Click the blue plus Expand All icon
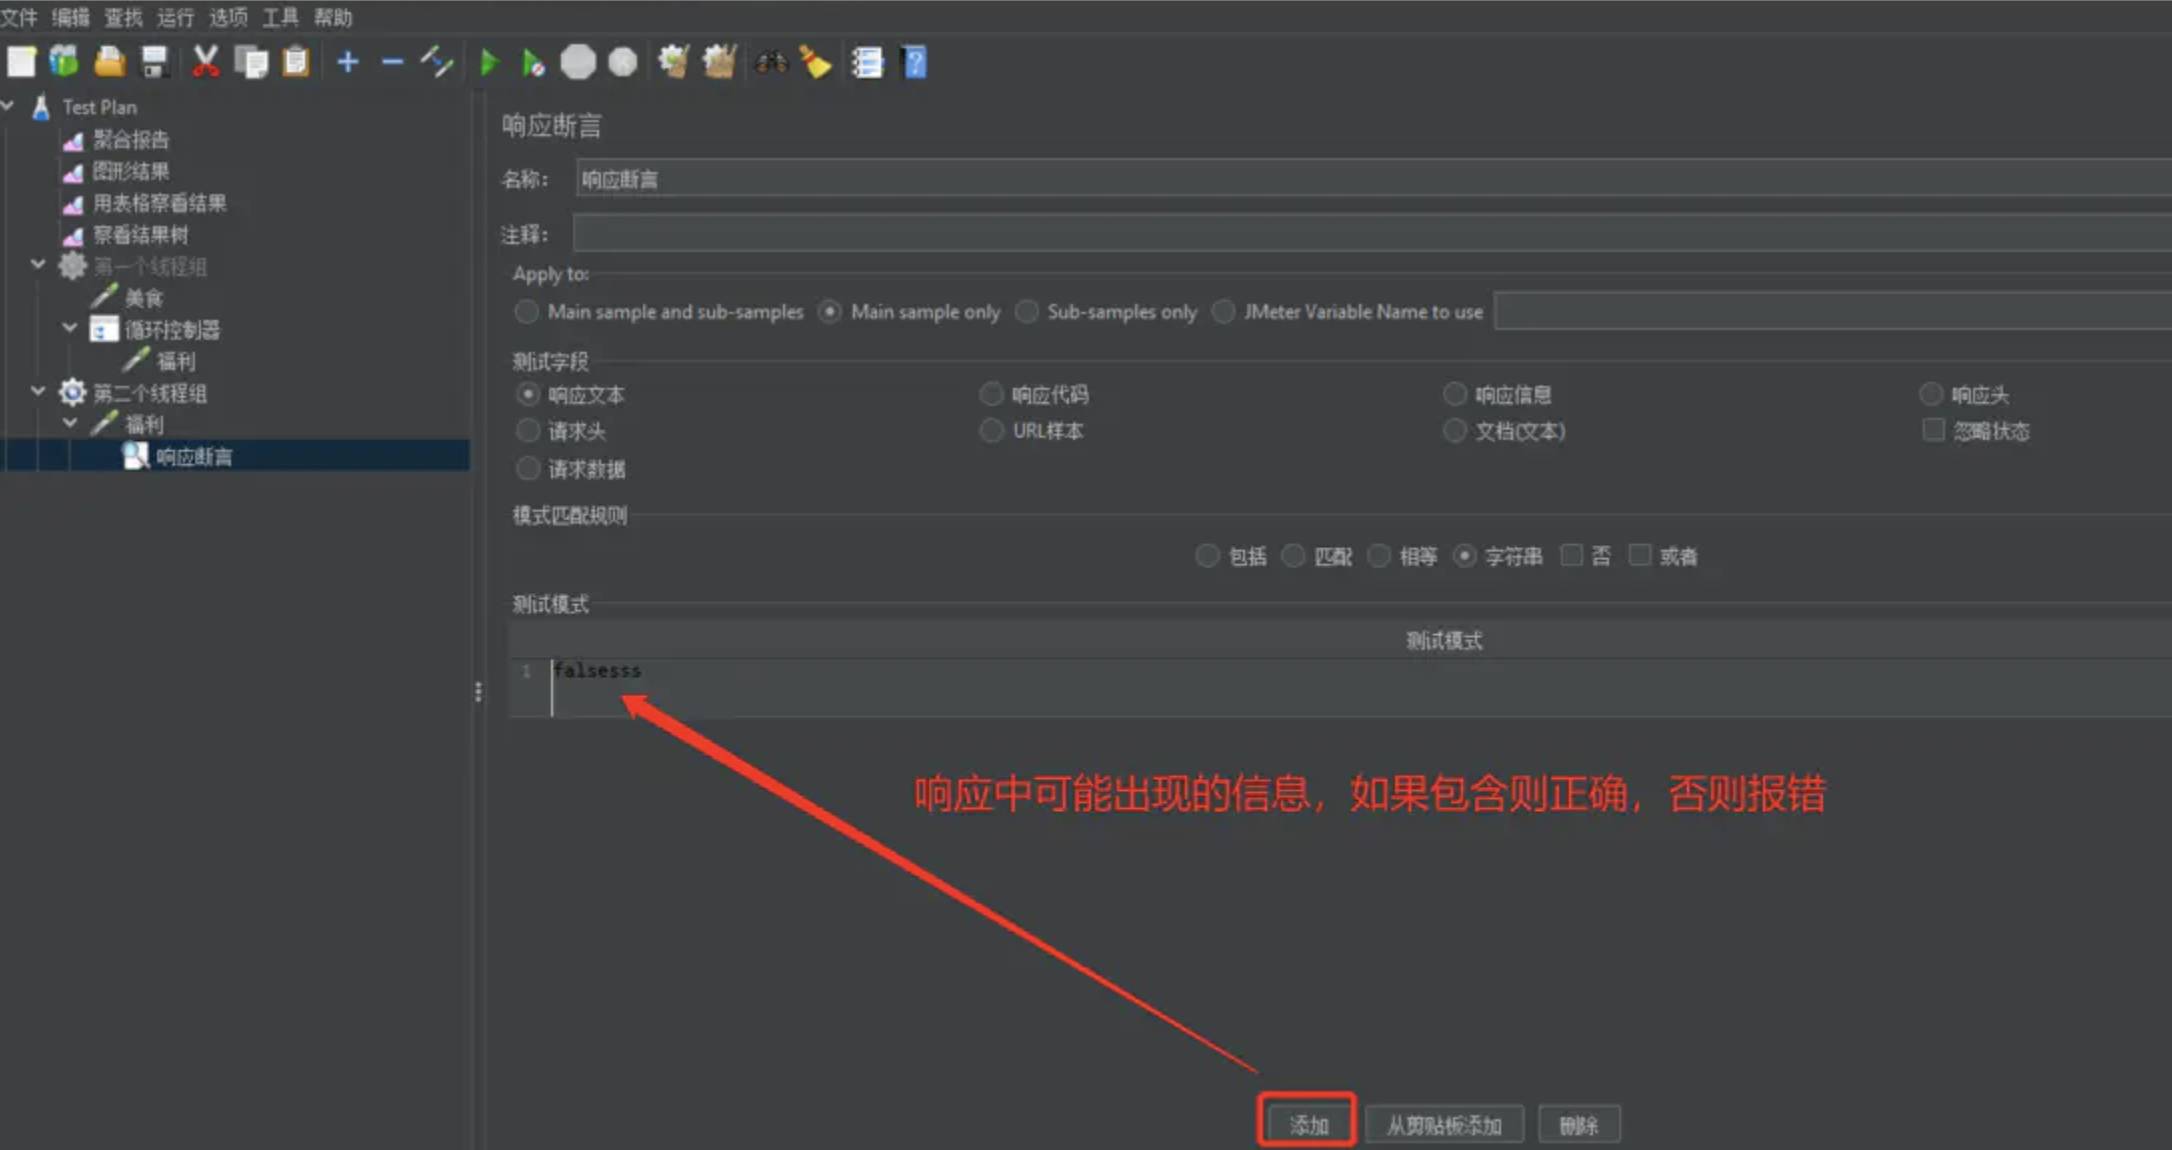This screenshot has height=1150, width=2172. tap(347, 63)
